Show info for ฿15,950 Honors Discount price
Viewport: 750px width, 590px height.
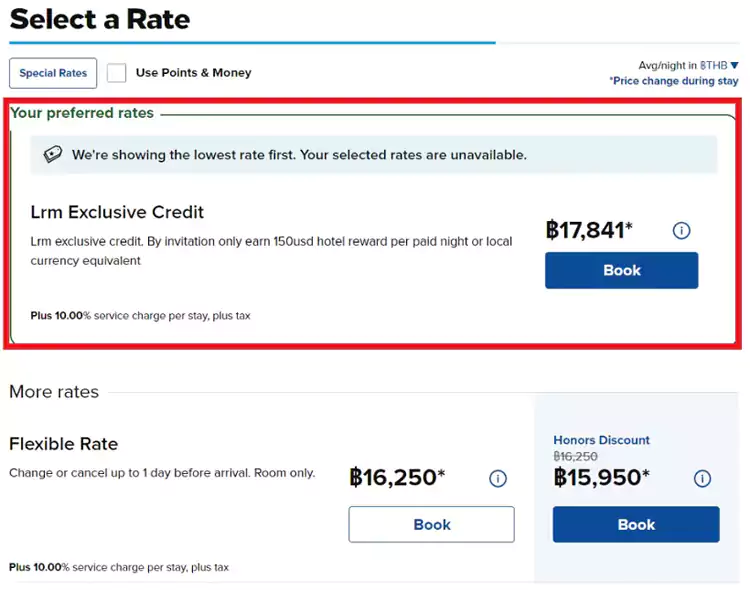[x=702, y=479]
